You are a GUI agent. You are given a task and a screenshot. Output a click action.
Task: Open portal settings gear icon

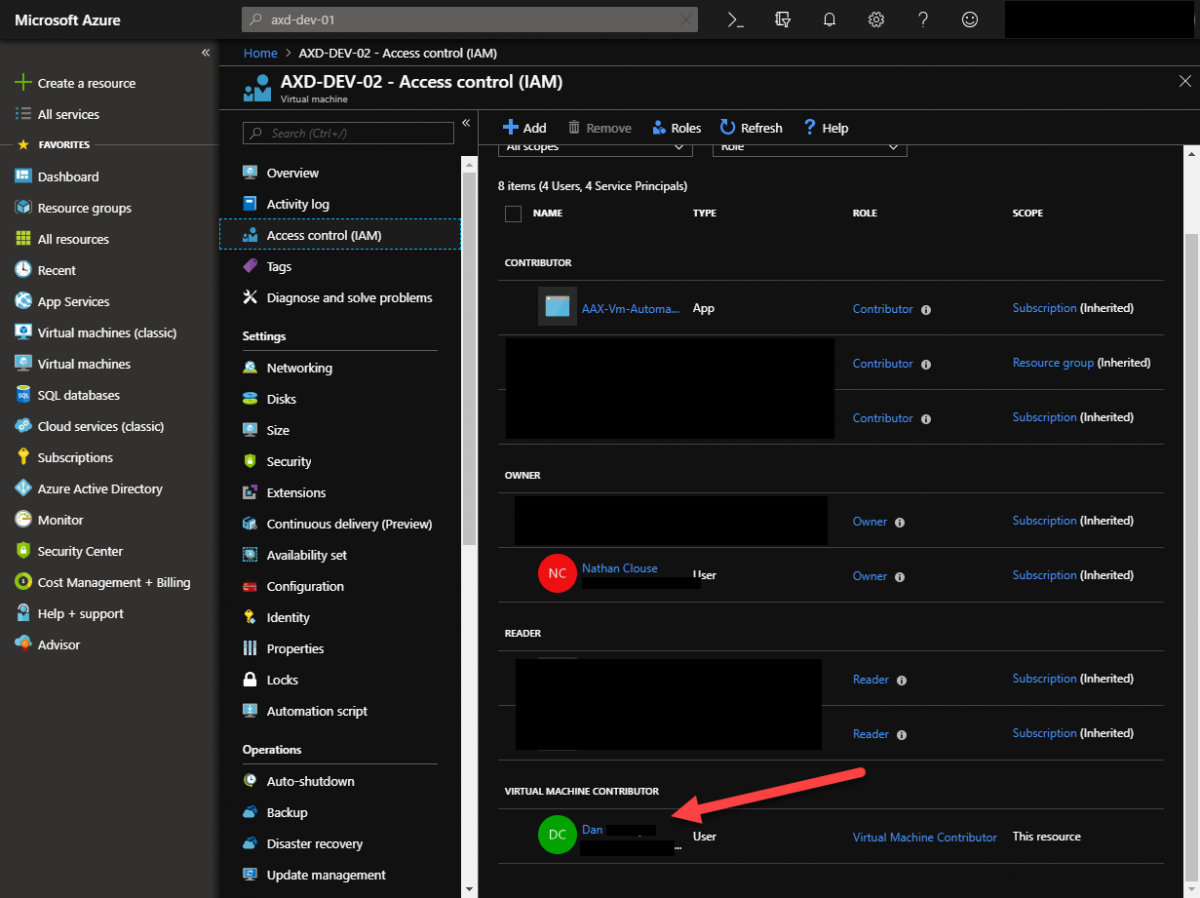[876, 20]
